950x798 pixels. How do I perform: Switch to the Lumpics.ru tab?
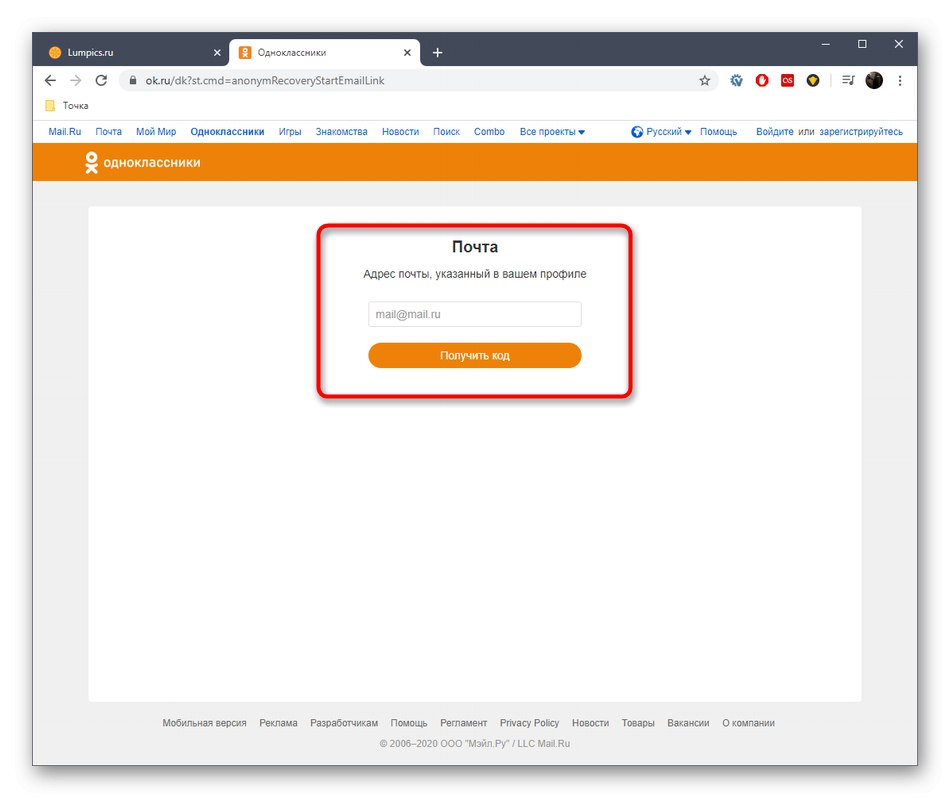click(120, 51)
